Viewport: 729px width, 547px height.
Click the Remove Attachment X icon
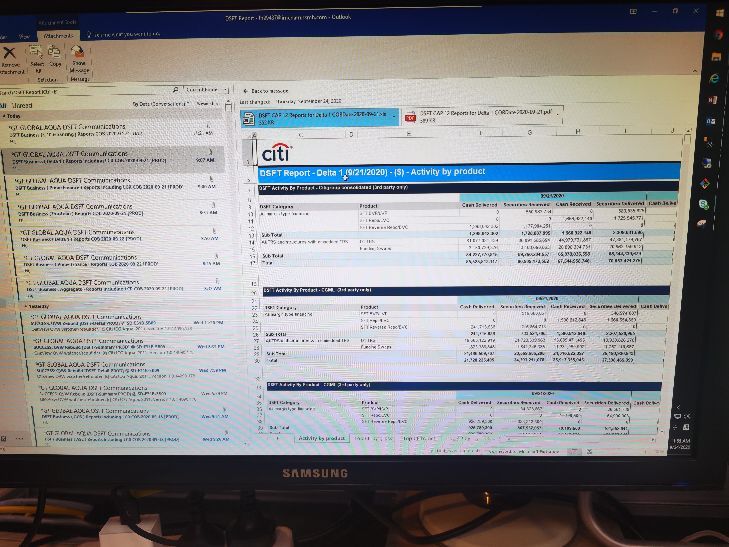10,53
